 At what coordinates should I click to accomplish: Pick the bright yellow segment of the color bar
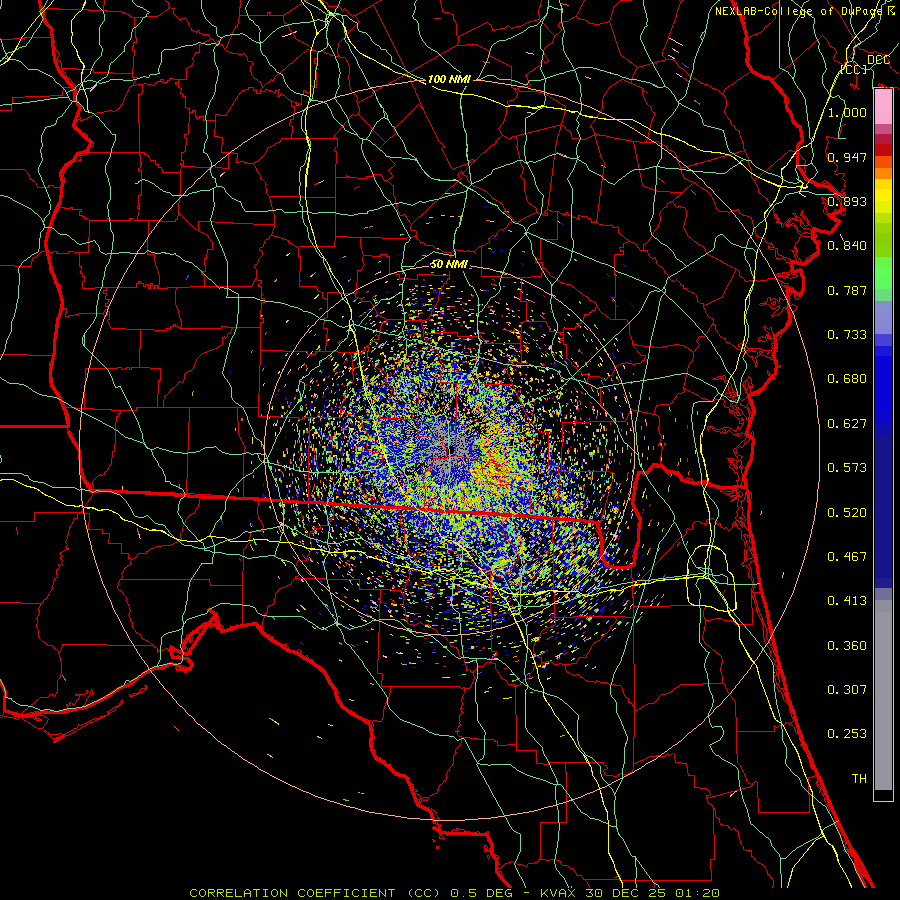(x=883, y=197)
